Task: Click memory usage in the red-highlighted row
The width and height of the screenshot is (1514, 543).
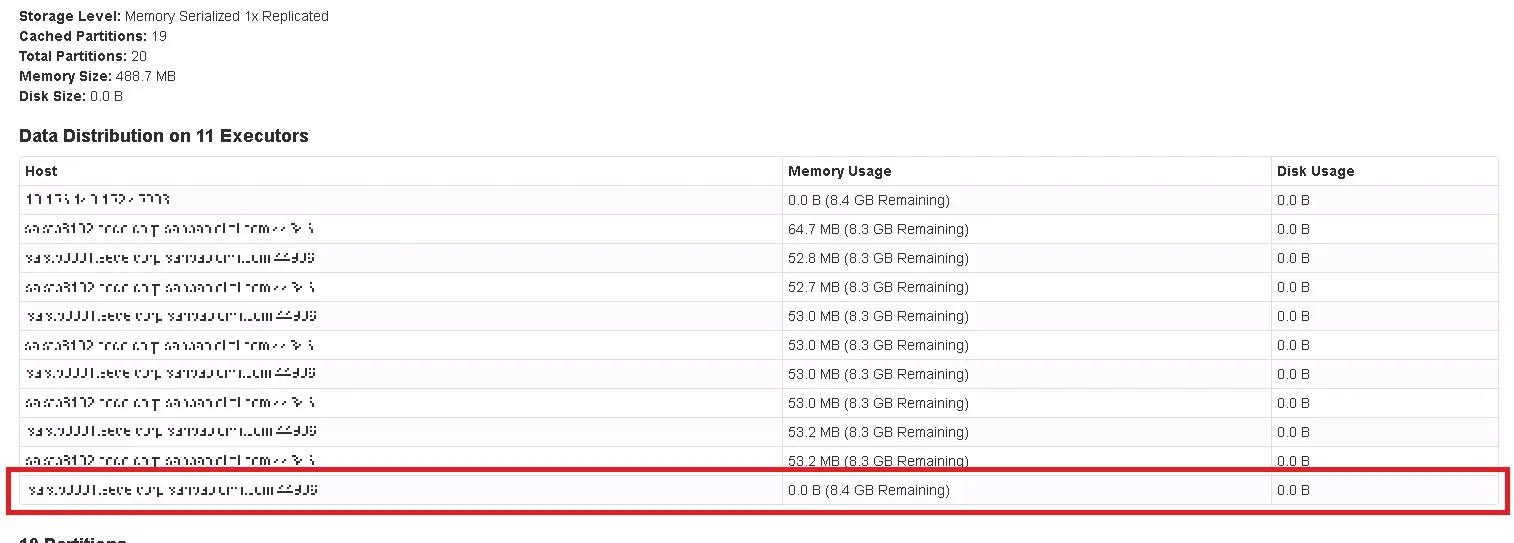Action: pyautogui.click(x=868, y=490)
